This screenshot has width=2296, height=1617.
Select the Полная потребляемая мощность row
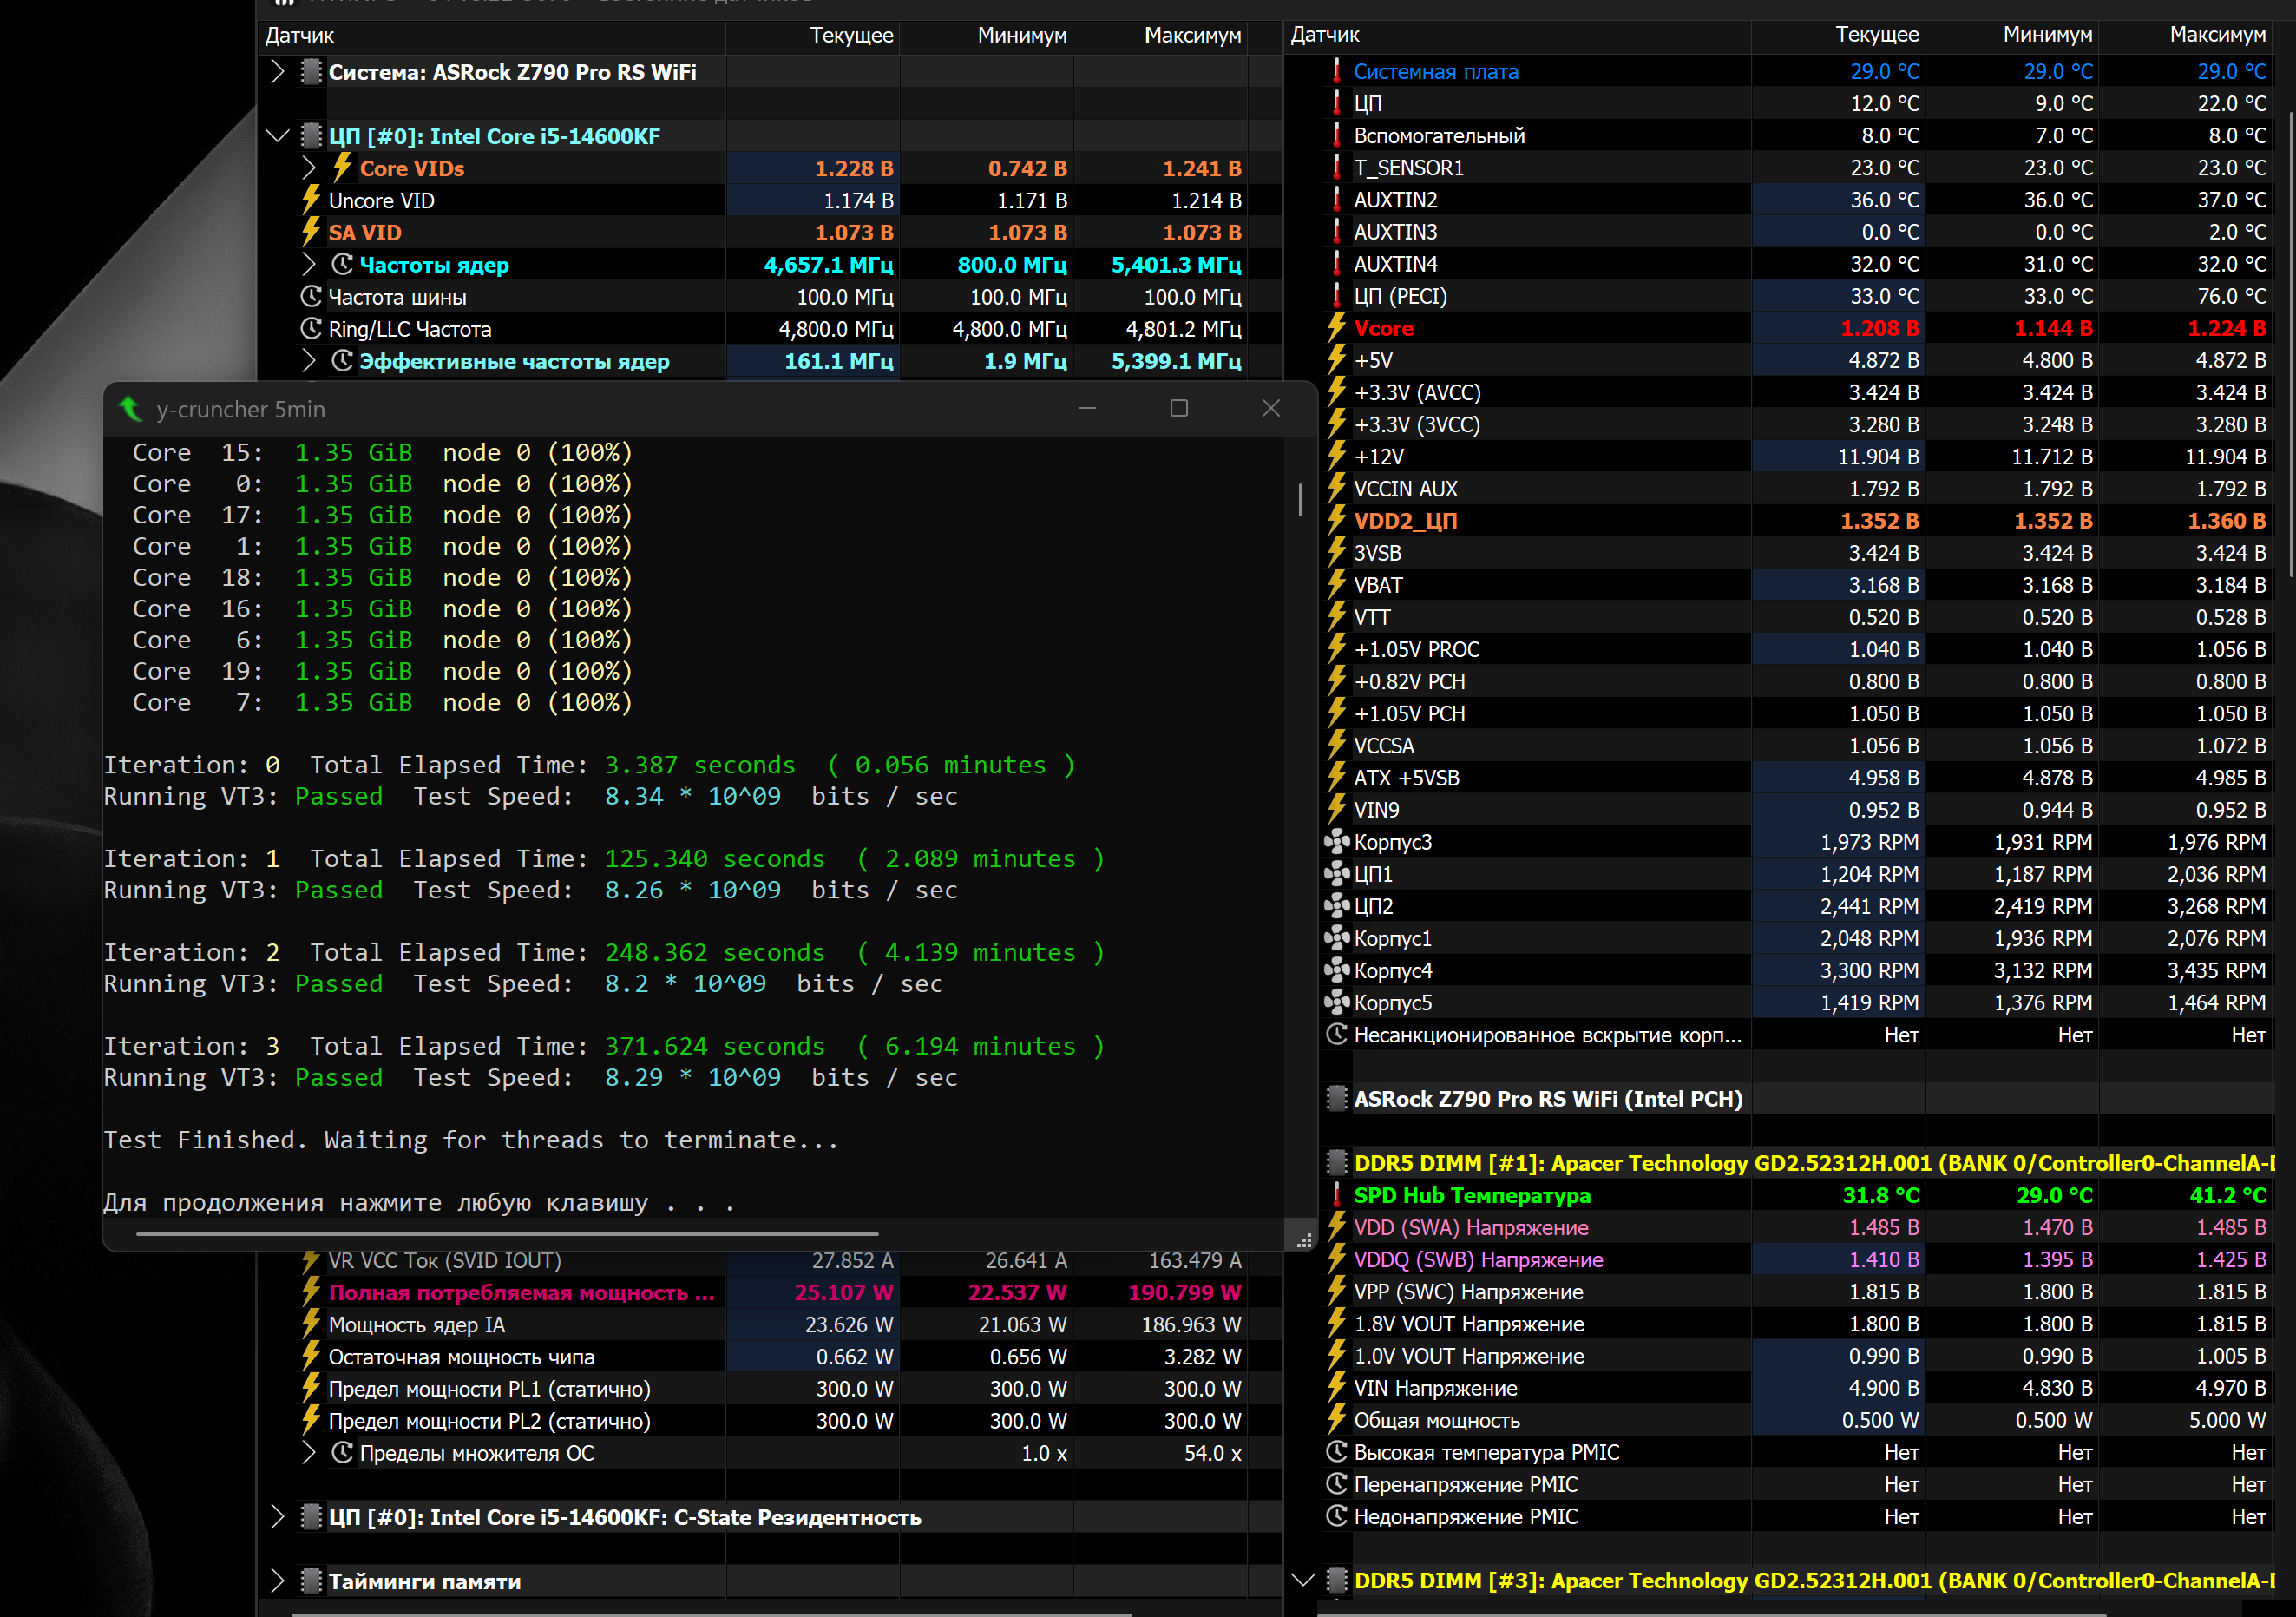pos(520,1292)
